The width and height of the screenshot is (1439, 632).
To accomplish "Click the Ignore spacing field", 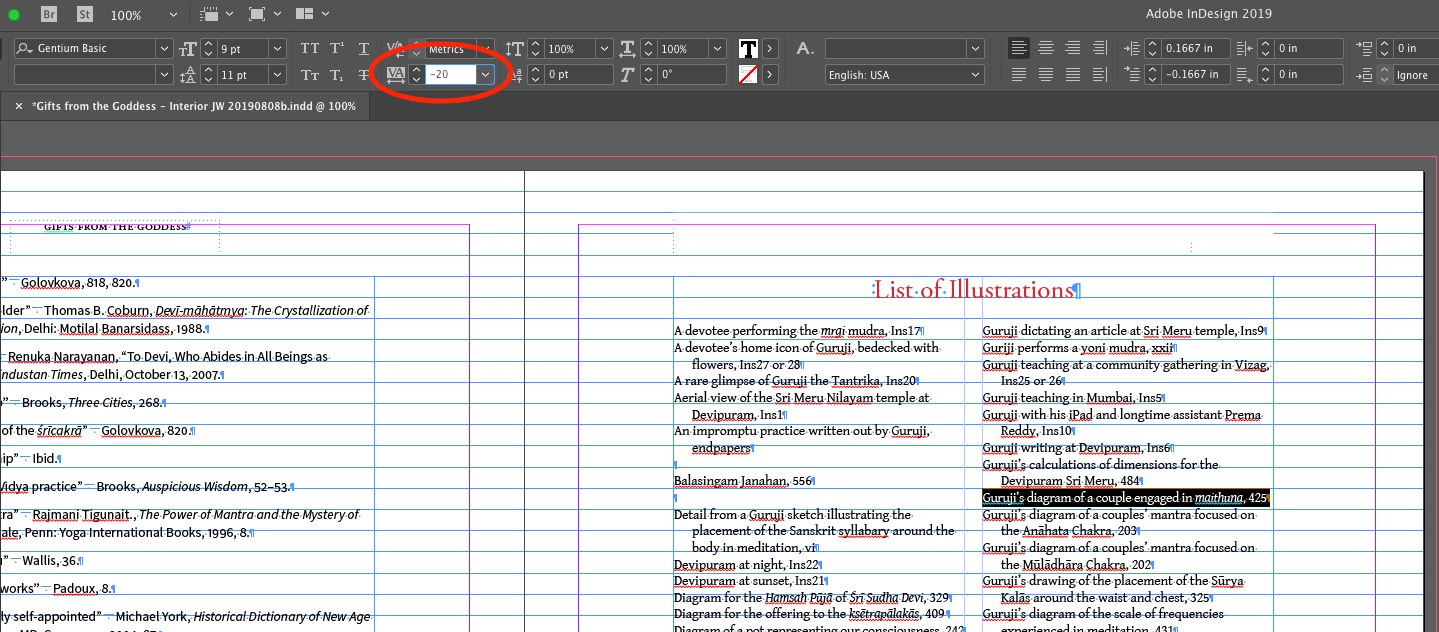I will tap(1416, 75).
